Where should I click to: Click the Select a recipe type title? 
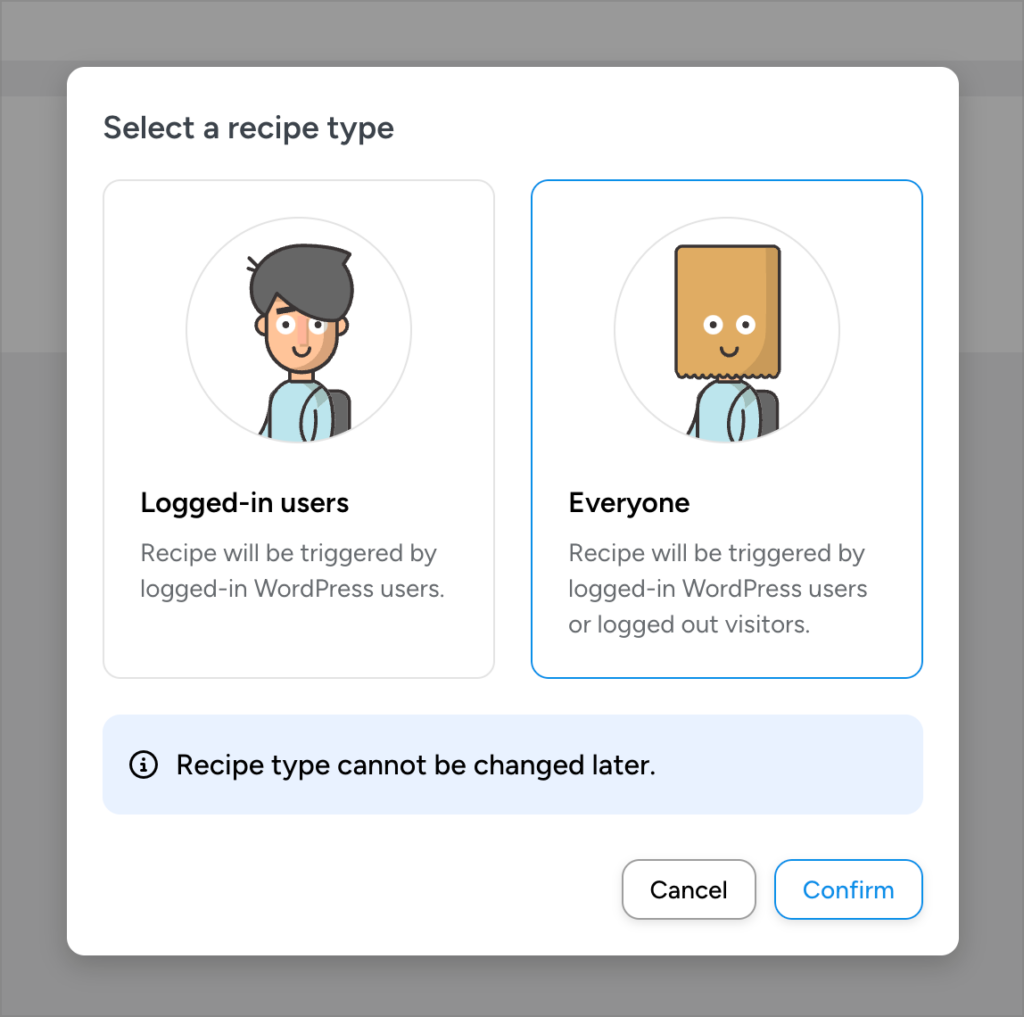248,128
